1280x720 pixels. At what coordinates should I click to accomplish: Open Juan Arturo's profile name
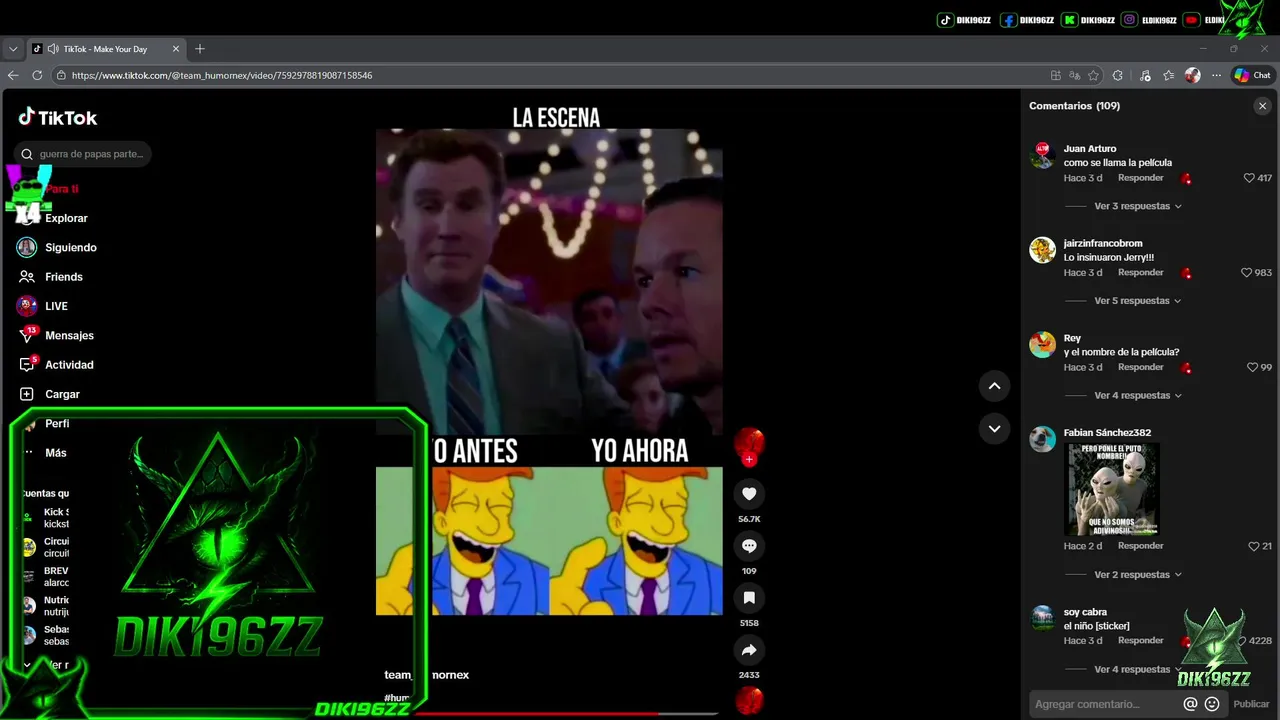pos(1090,149)
